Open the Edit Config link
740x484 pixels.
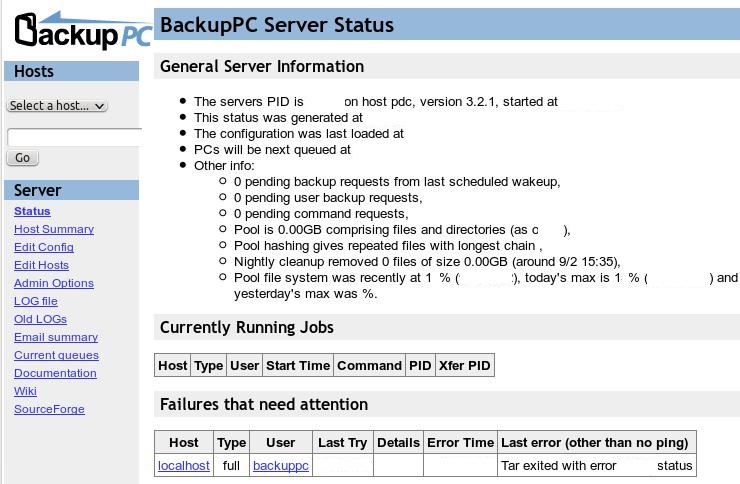click(x=44, y=247)
